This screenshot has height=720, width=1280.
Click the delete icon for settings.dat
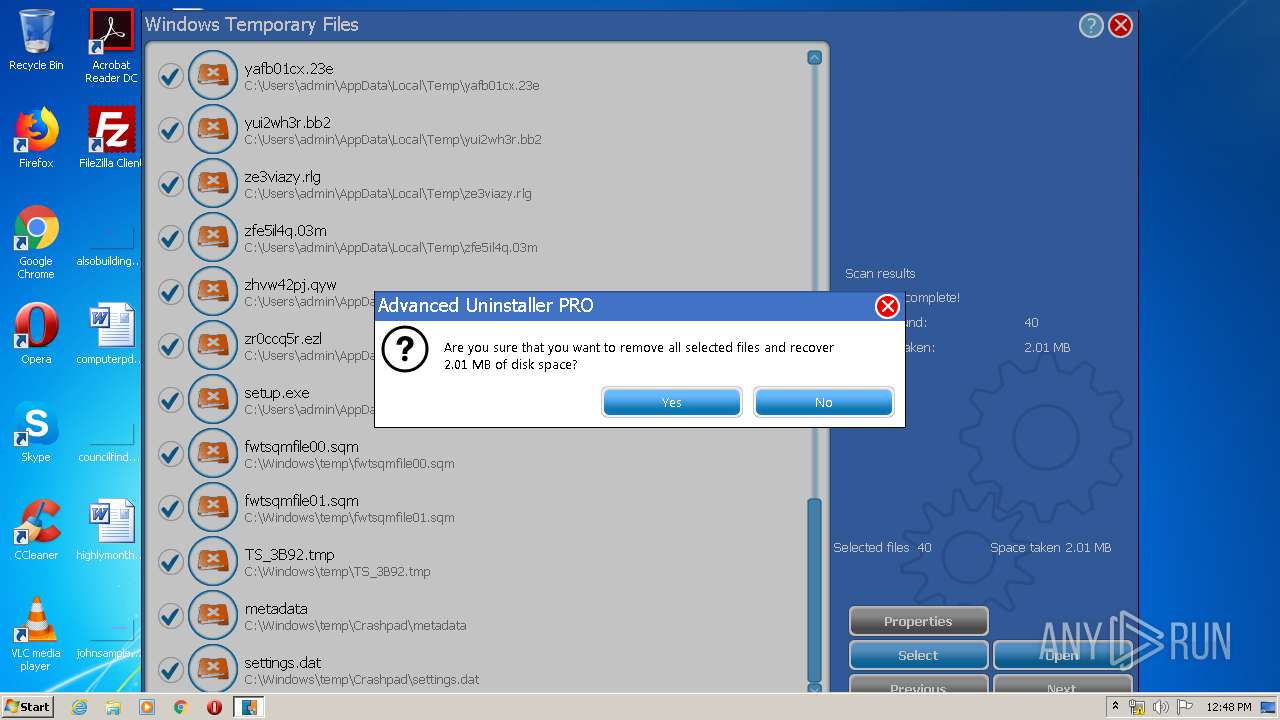coord(212,669)
